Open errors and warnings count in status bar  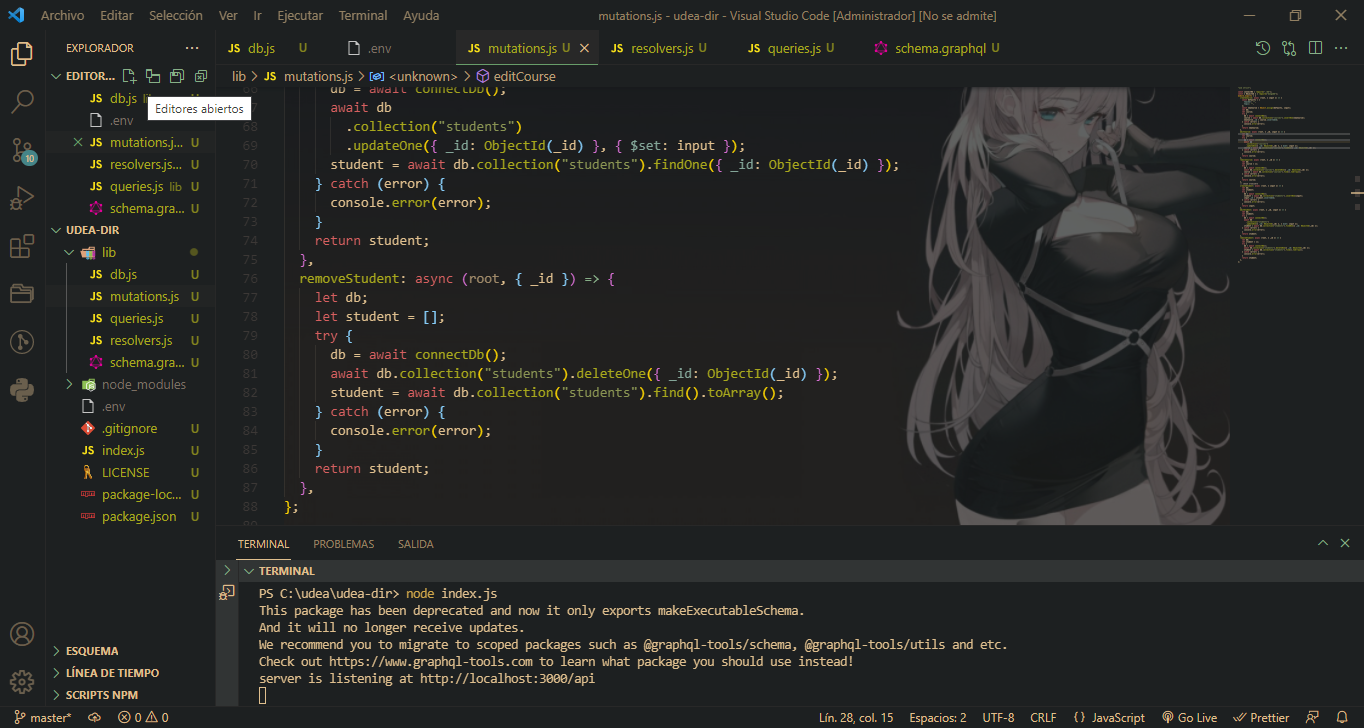pos(143,717)
